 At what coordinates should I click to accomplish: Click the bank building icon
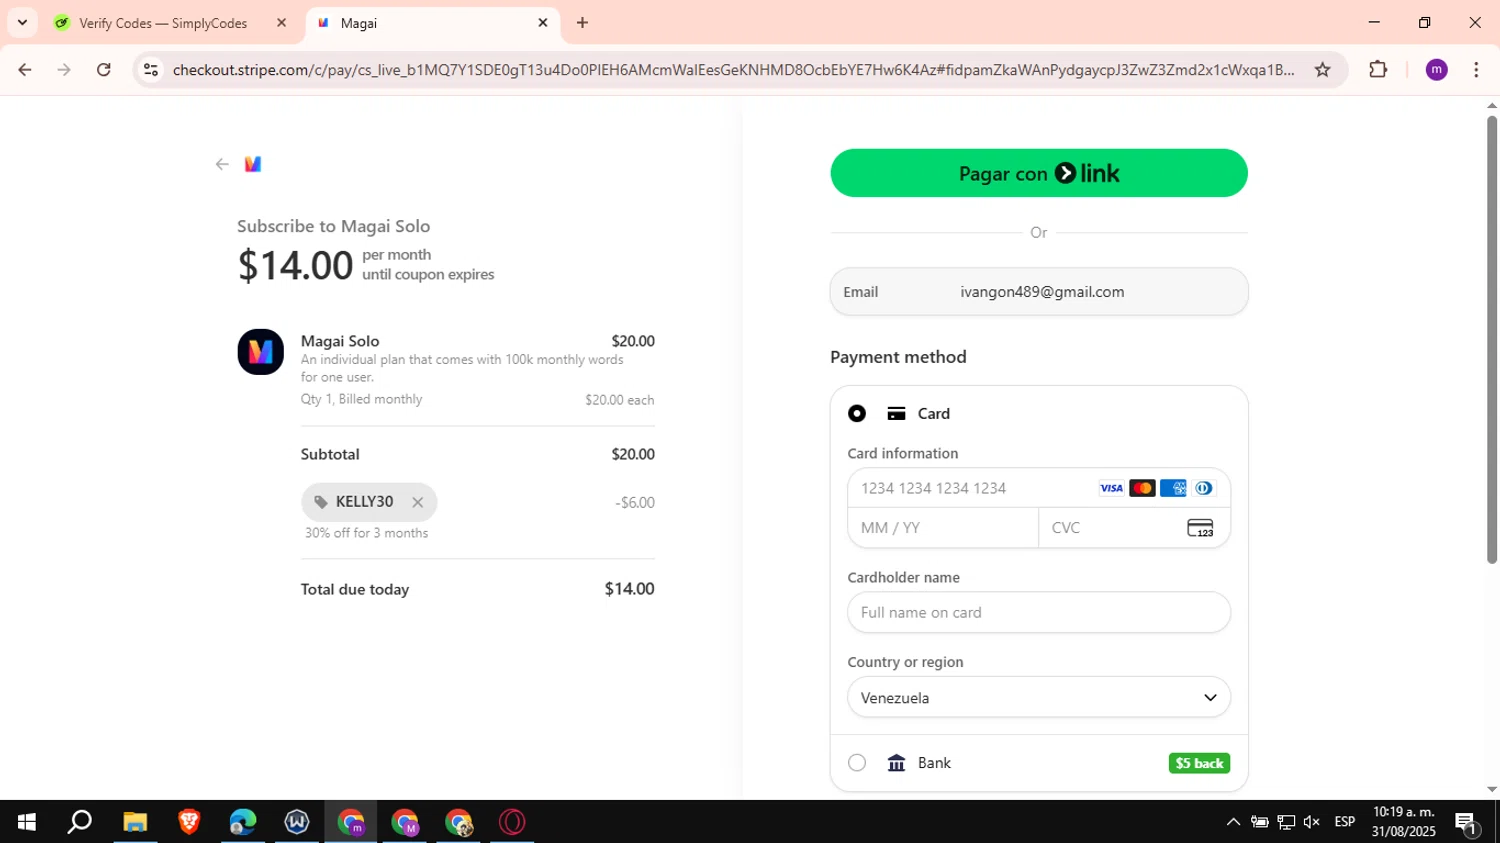tap(896, 763)
